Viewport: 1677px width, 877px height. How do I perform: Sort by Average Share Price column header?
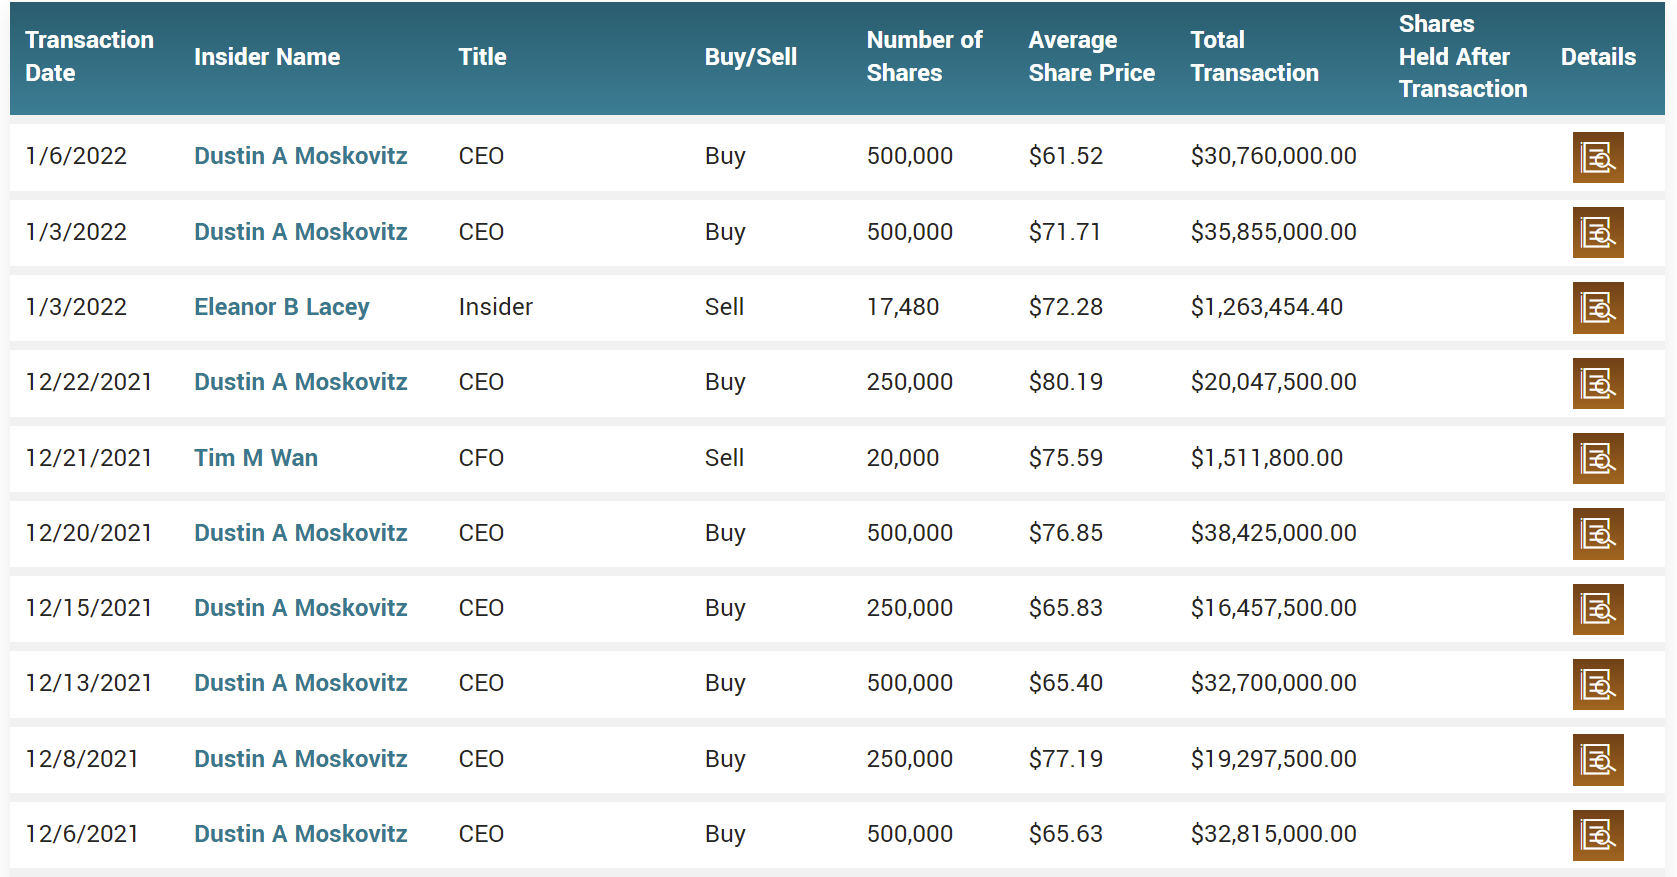point(1092,56)
